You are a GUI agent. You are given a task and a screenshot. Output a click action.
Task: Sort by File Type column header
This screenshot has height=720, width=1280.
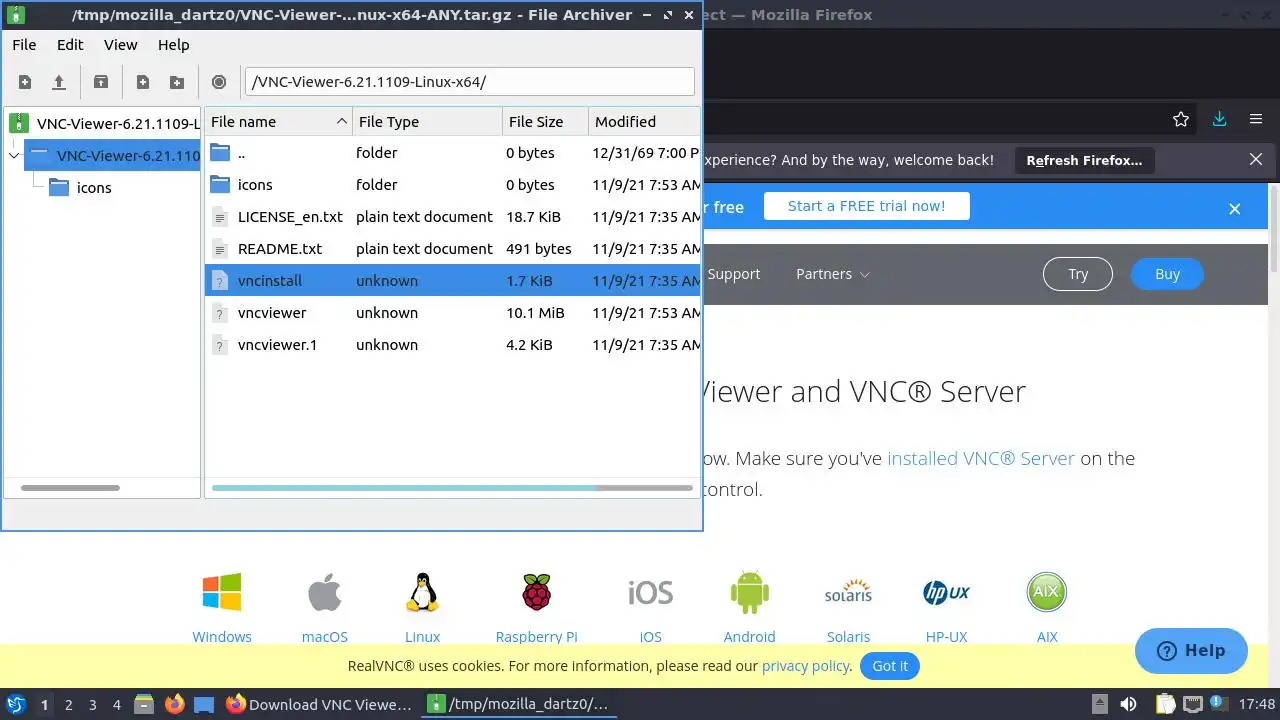pyautogui.click(x=427, y=121)
